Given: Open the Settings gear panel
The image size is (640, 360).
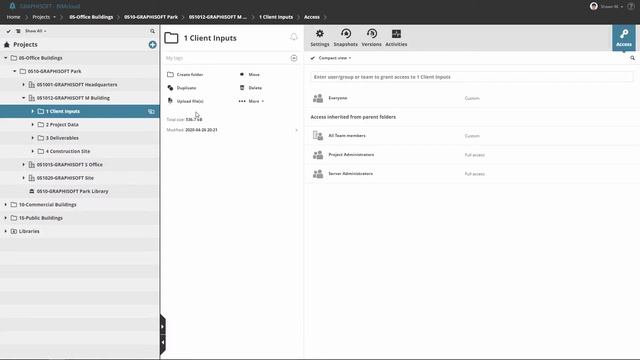Looking at the screenshot, I should pos(320,38).
